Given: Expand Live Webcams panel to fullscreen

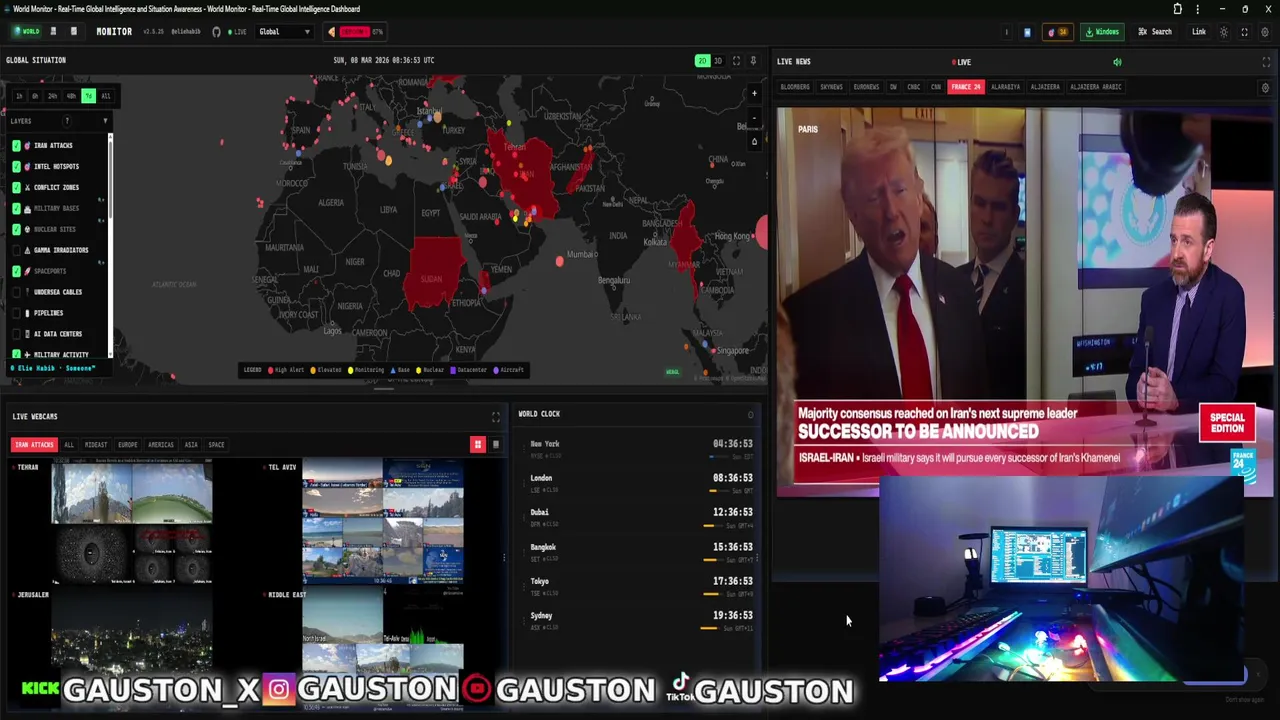Looking at the screenshot, I should (495, 417).
